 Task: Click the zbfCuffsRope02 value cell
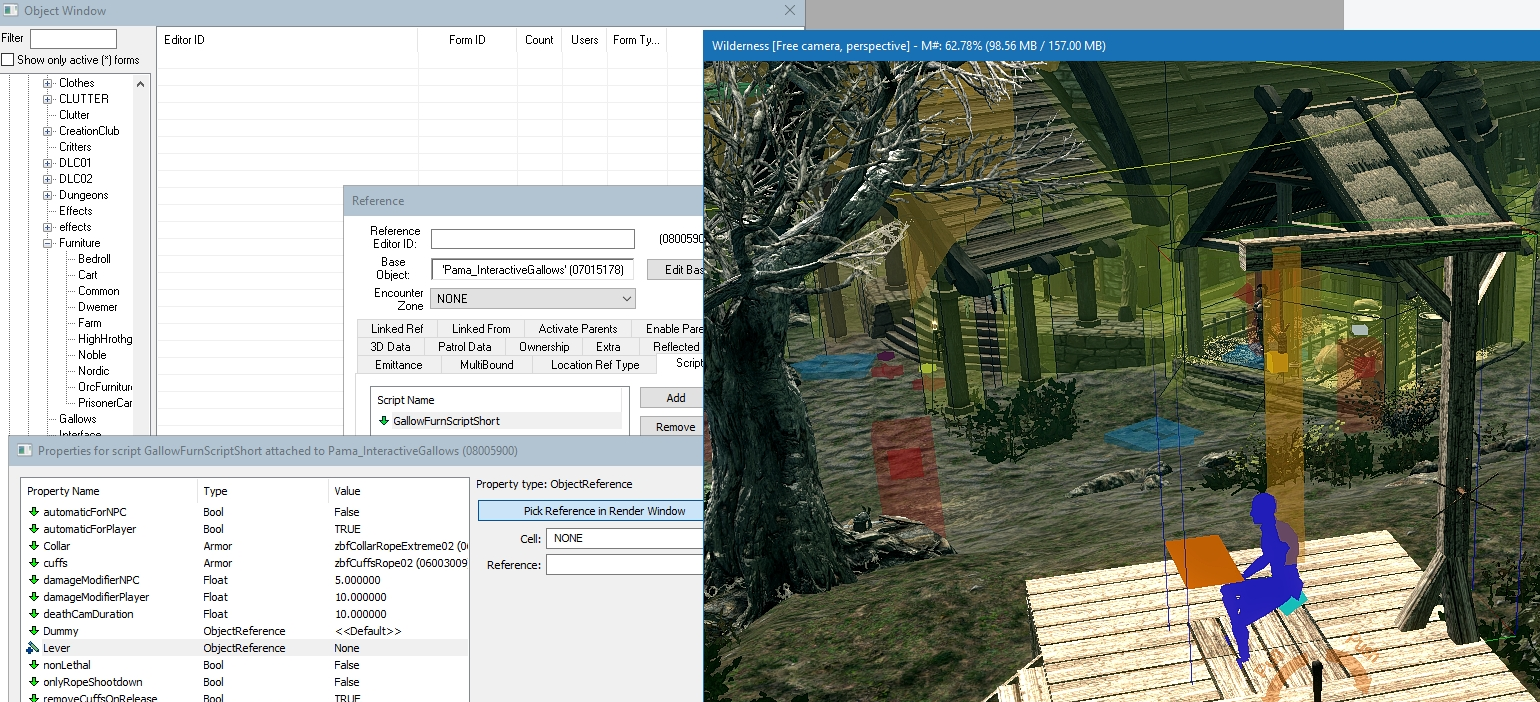pyautogui.click(x=399, y=563)
